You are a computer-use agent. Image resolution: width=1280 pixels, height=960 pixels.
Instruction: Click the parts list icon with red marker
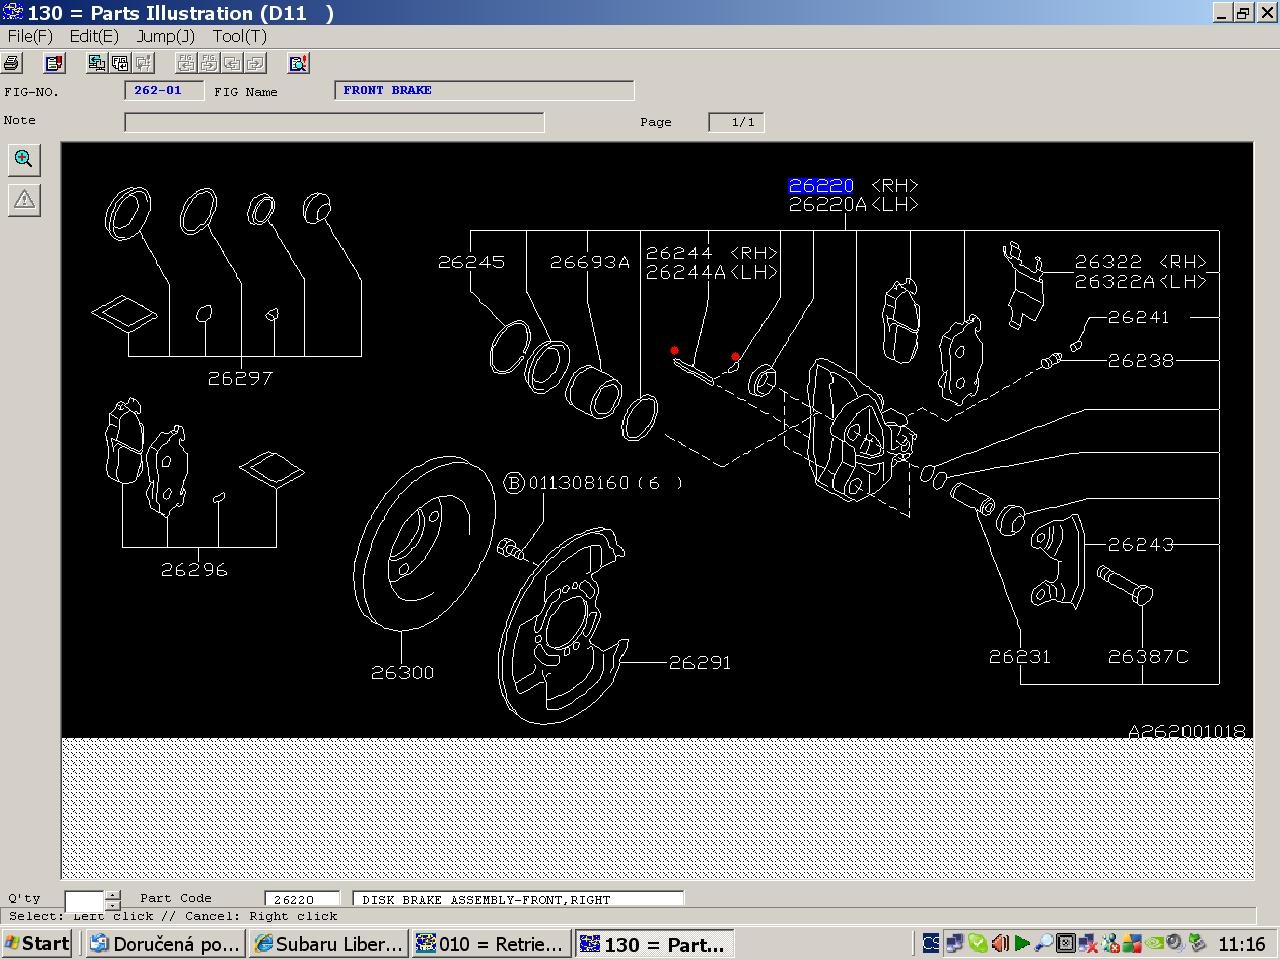click(x=55, y=63)
